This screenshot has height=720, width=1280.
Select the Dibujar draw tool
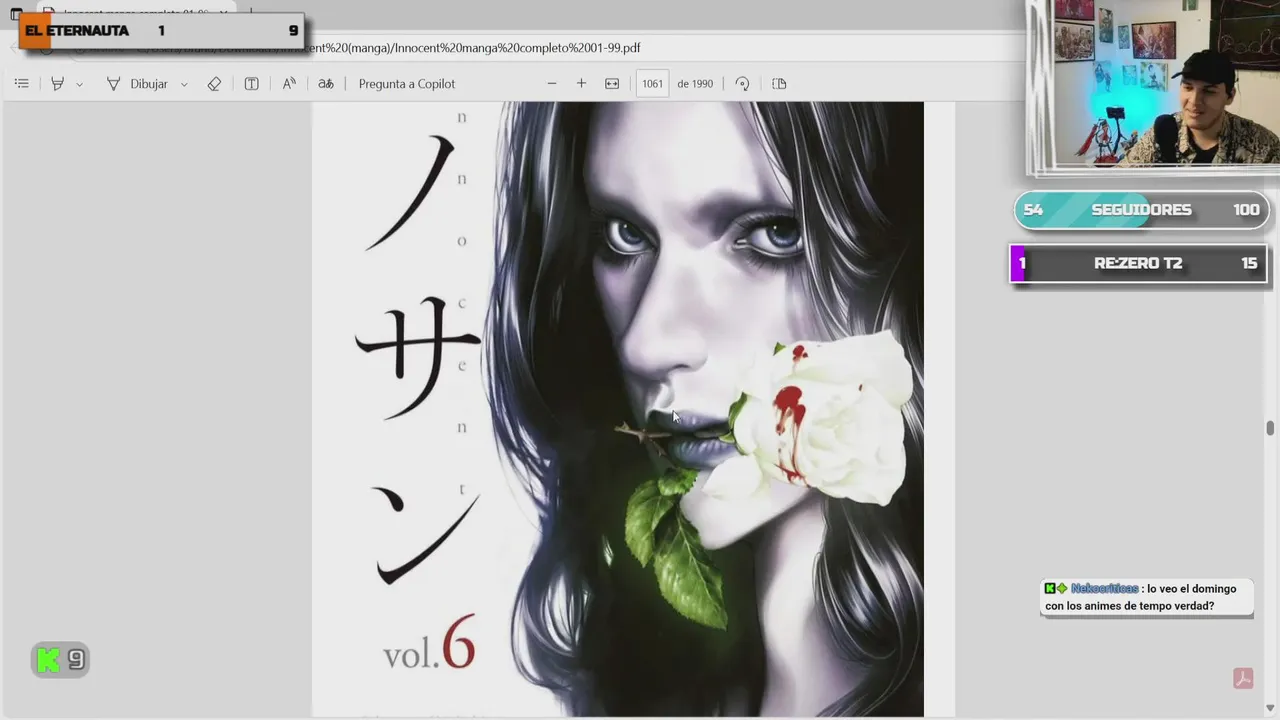pyautogui.click(x=137, y=84)
